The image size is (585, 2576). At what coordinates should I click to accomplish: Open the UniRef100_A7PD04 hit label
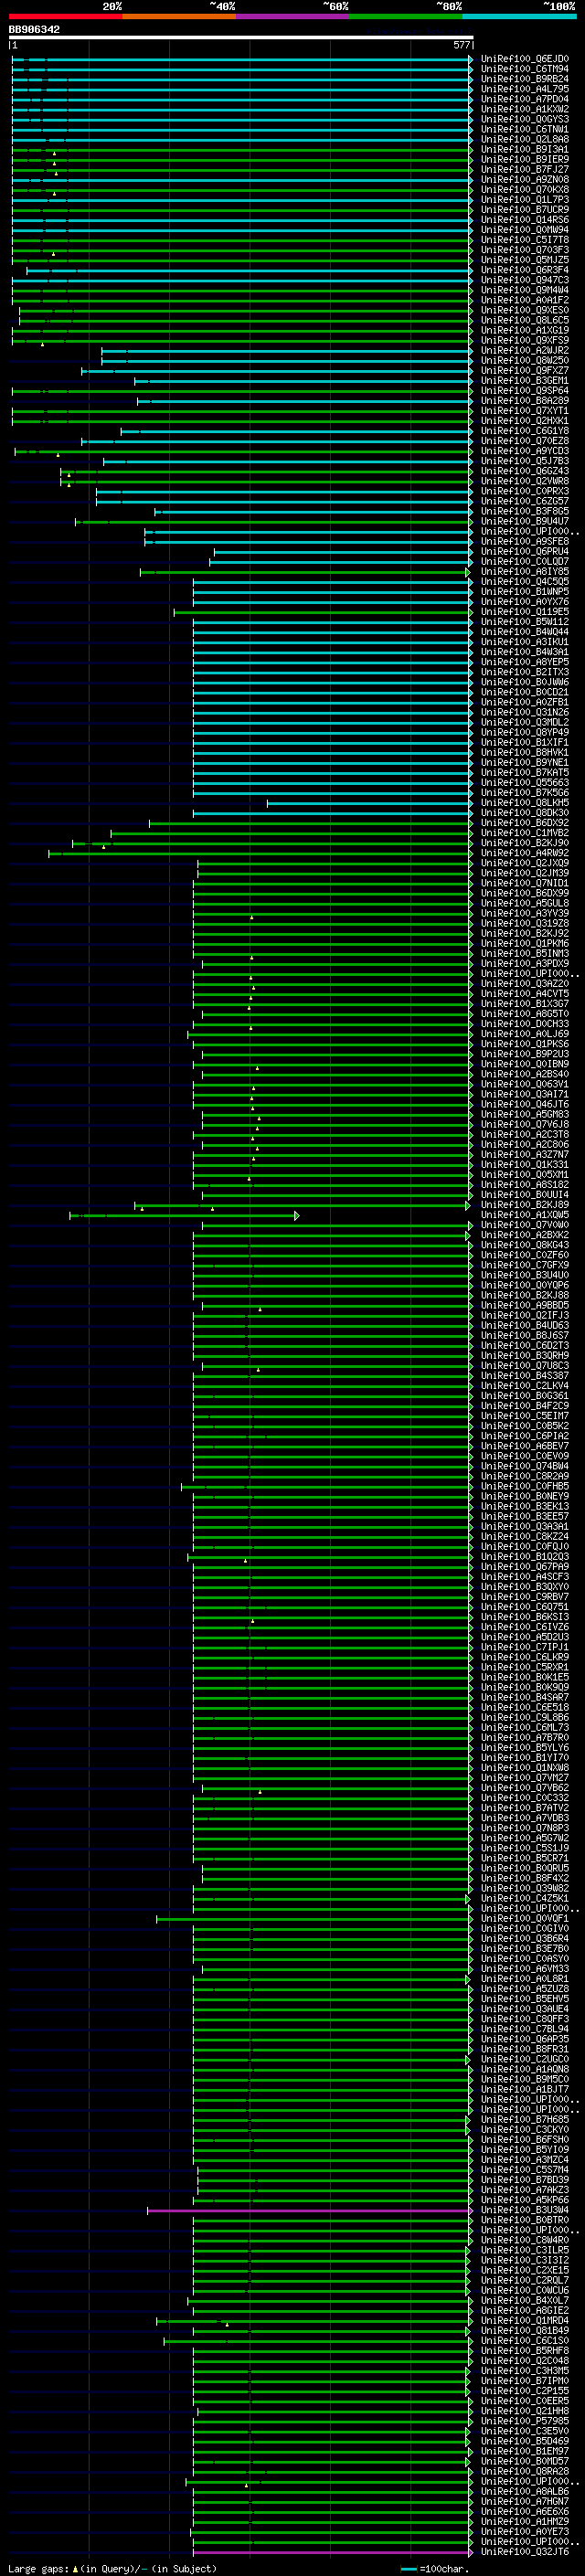click(x=525, y=99)
